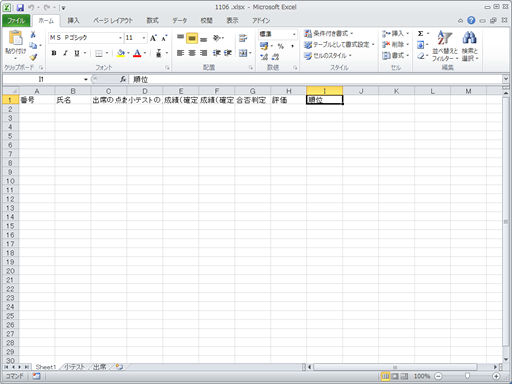Toggle middle vertical alignment
512x384 pixels.
click(x=192, y=38)
